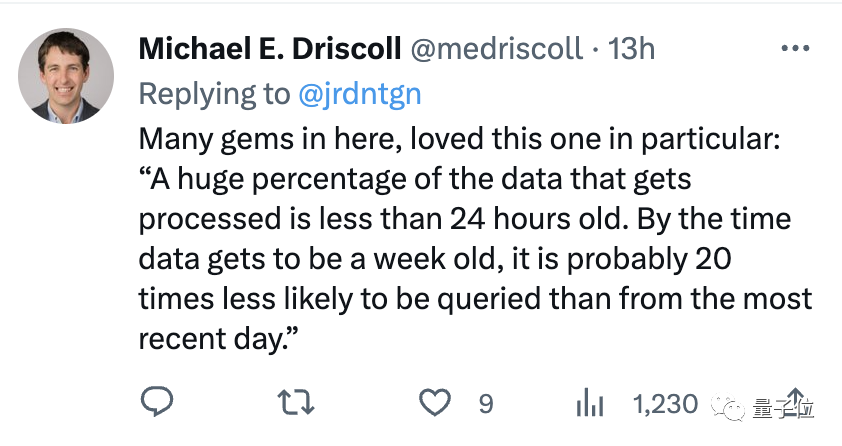Image resolution: width=842 pixels, height=446 pixels.
Task: Retweet this post using the arrows icon
Action: coord(296,403)
